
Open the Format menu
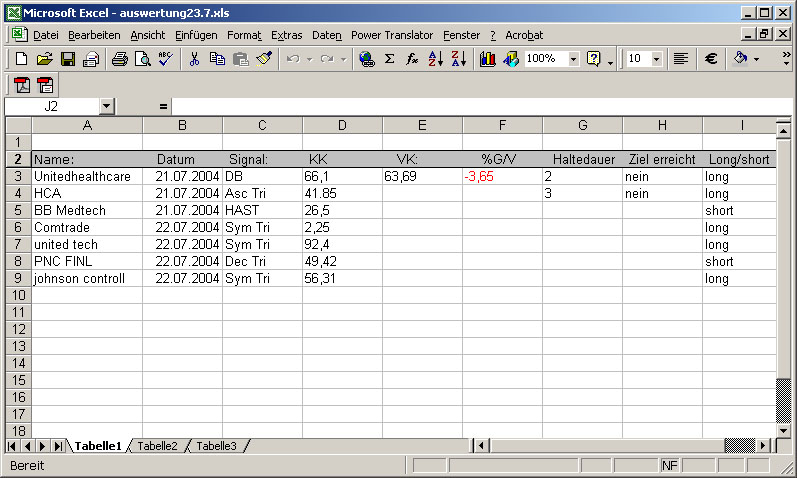pos(244,35)
